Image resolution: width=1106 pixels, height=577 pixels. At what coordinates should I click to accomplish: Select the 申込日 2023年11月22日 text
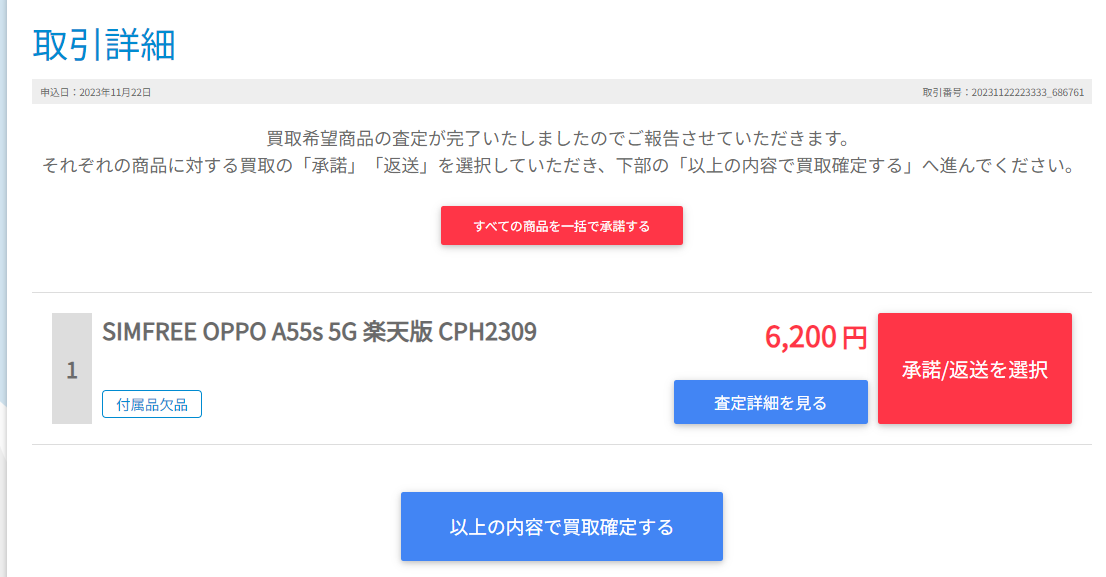(x=95, y=92)
